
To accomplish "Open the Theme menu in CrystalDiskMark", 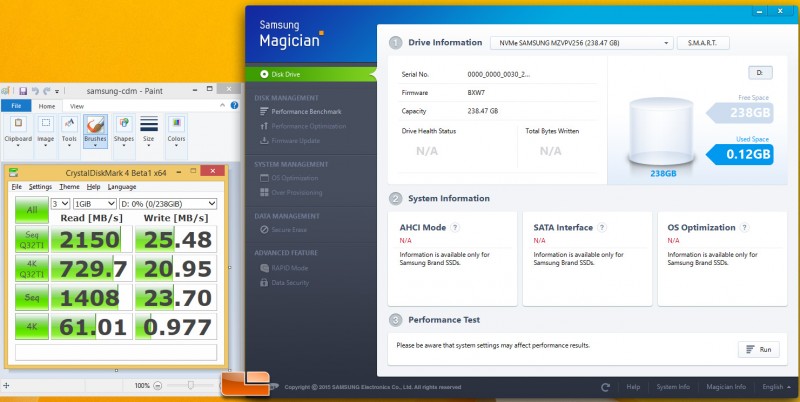I will click(69, 187).
